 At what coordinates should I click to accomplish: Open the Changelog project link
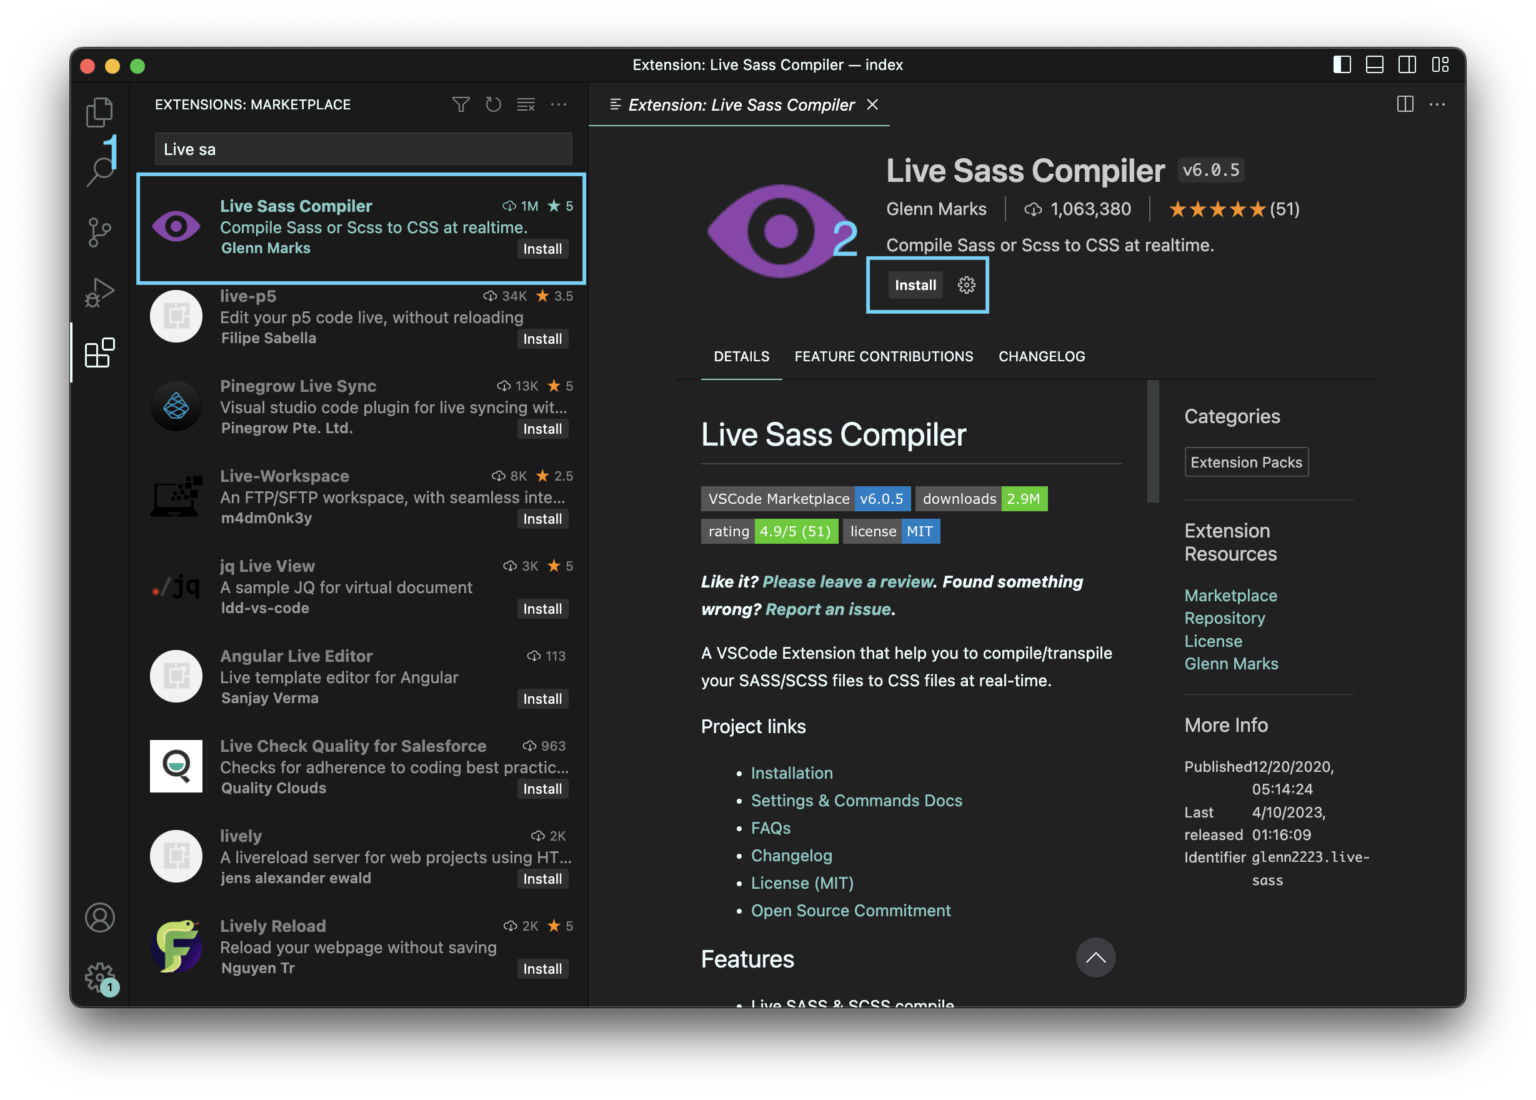pyautogui.click(x=792, y=856)
